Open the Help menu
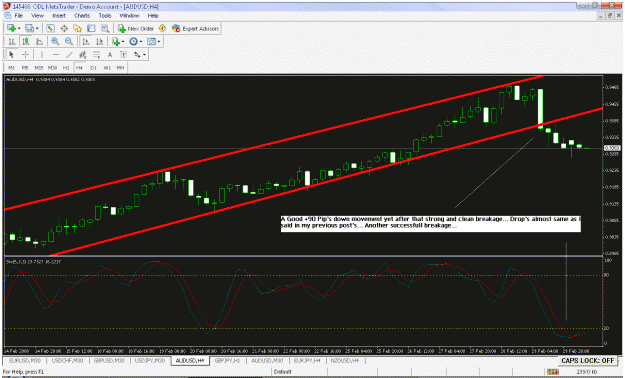This screenshot has width=625, height=378. pos(153,16)
